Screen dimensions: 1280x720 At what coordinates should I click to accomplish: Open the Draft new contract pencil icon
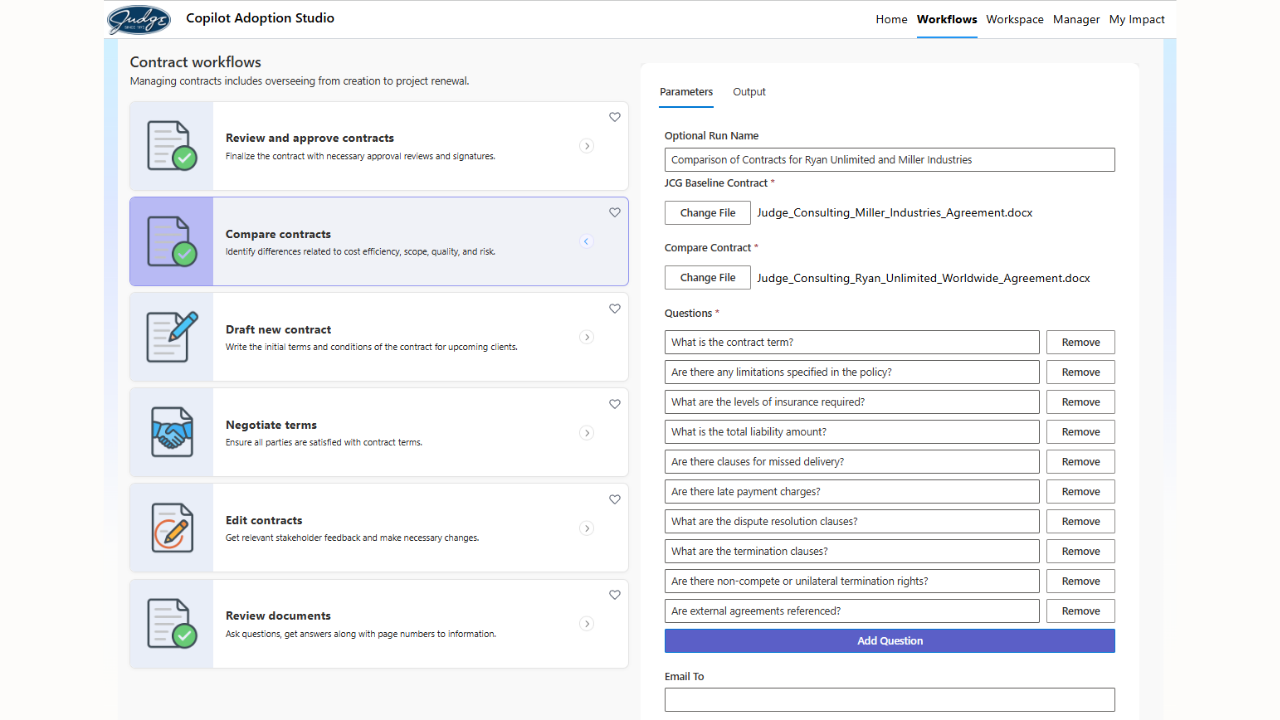171,337
